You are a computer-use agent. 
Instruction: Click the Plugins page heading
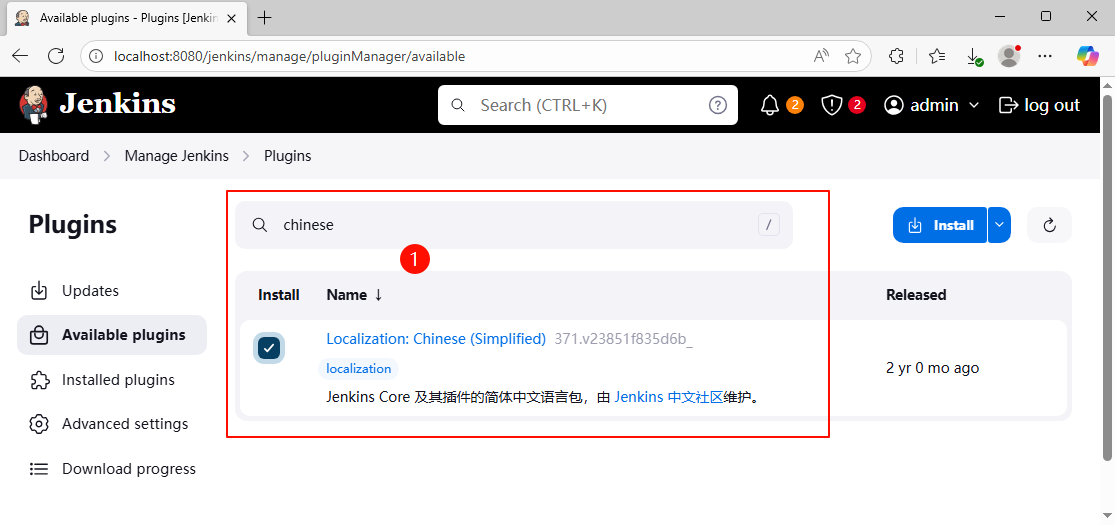coord(73,225)
